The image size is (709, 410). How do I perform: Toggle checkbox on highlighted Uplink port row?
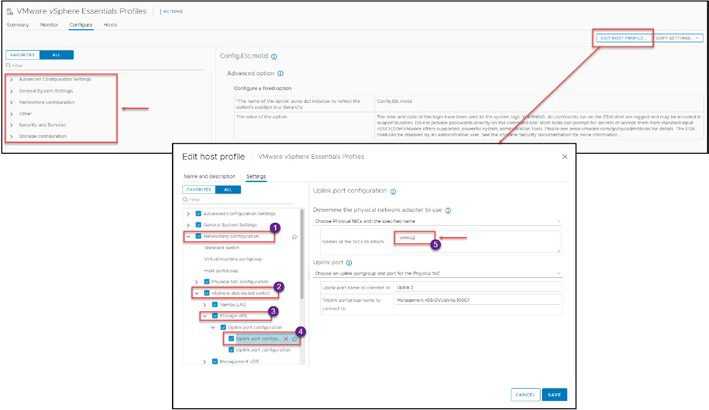(231, 339)
